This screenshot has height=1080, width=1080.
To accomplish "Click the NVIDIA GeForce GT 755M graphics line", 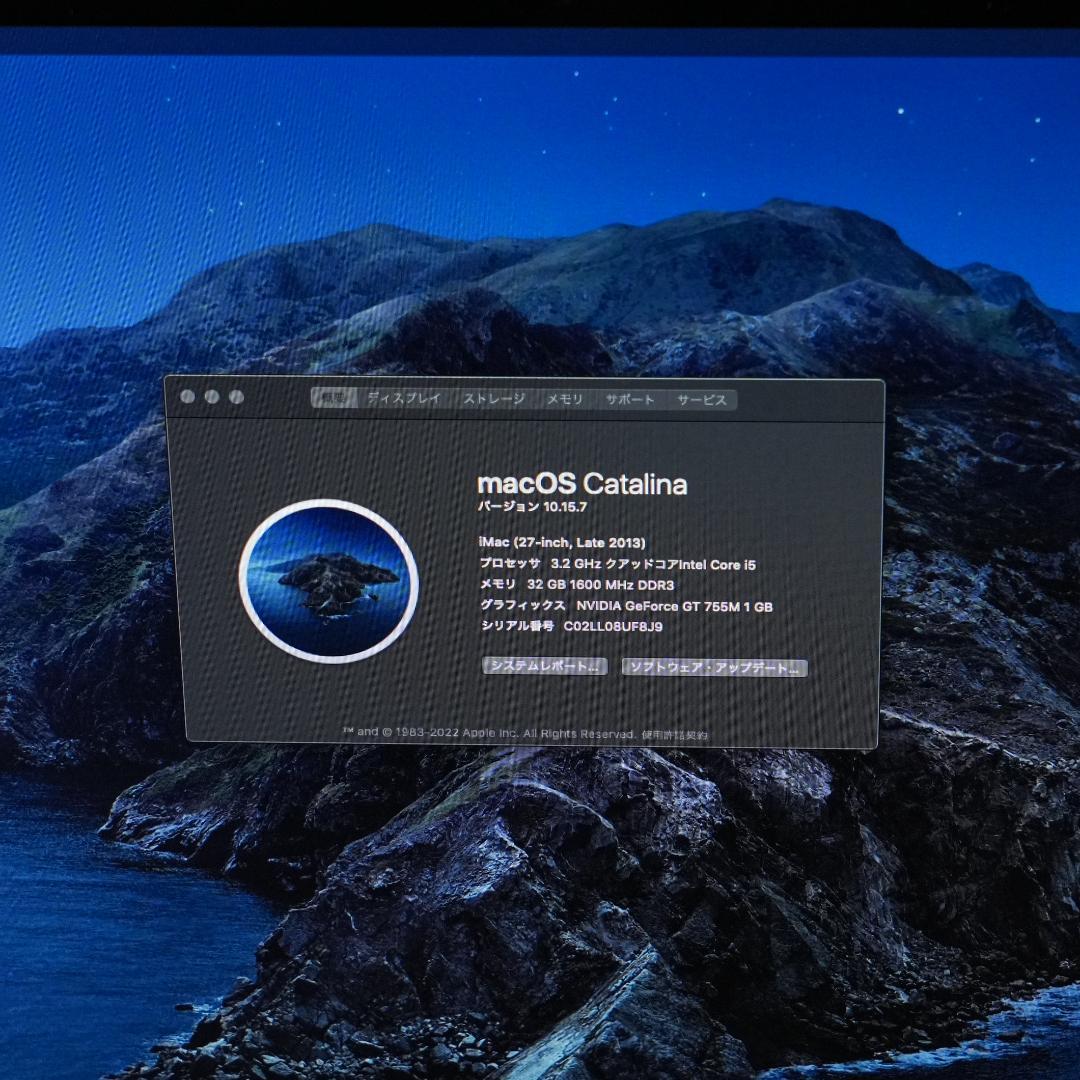I will (674, 606).
